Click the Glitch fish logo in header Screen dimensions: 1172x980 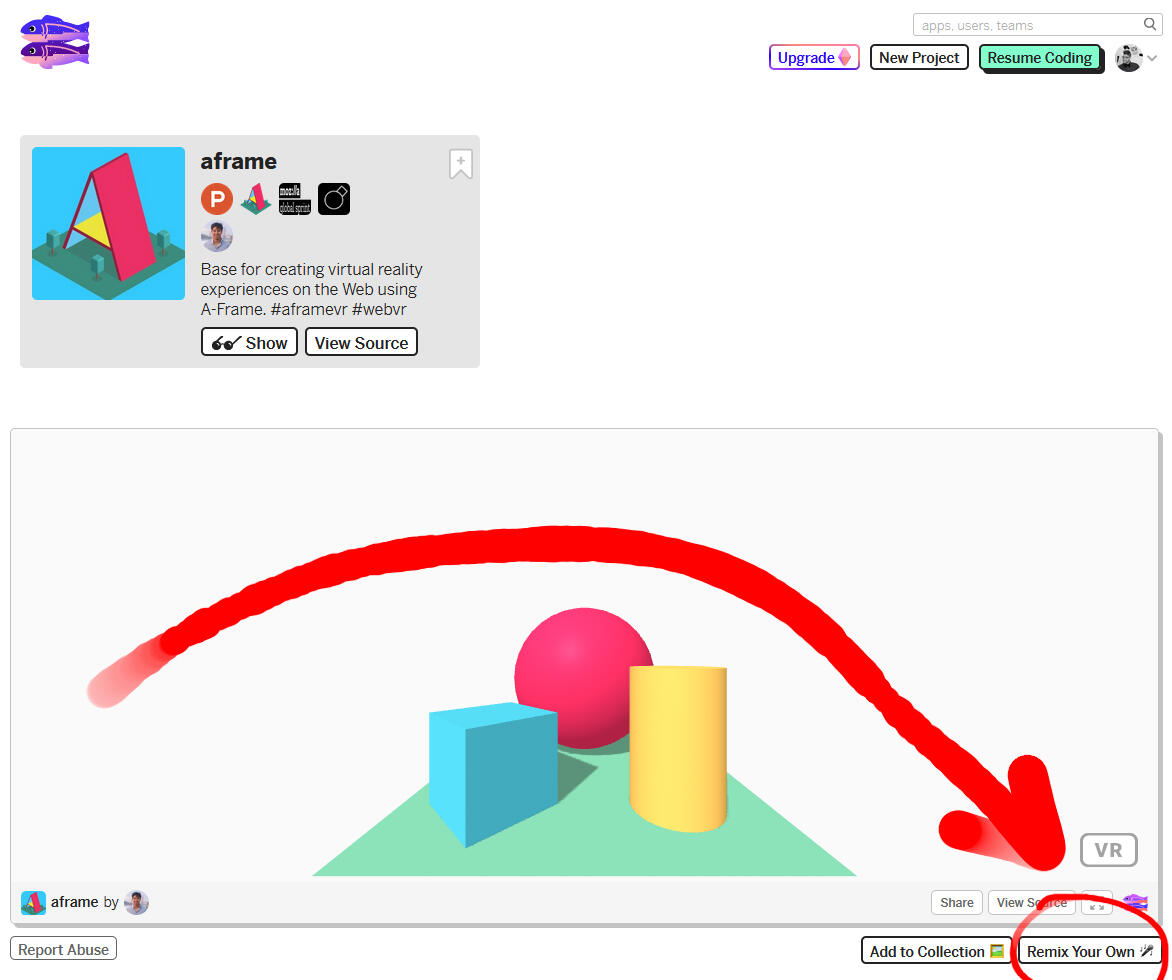tap(55, 42)
